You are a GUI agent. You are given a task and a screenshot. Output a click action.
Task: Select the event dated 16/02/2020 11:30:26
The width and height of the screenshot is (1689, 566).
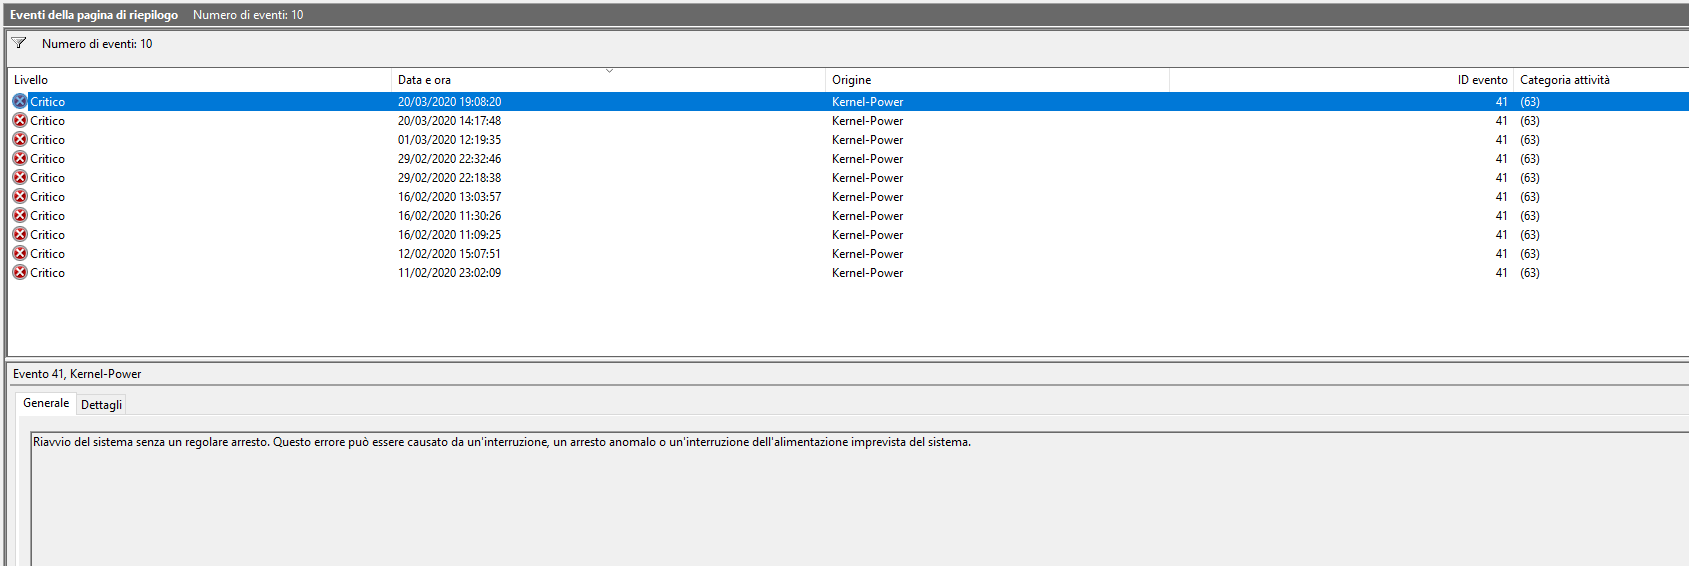[848, 215]
